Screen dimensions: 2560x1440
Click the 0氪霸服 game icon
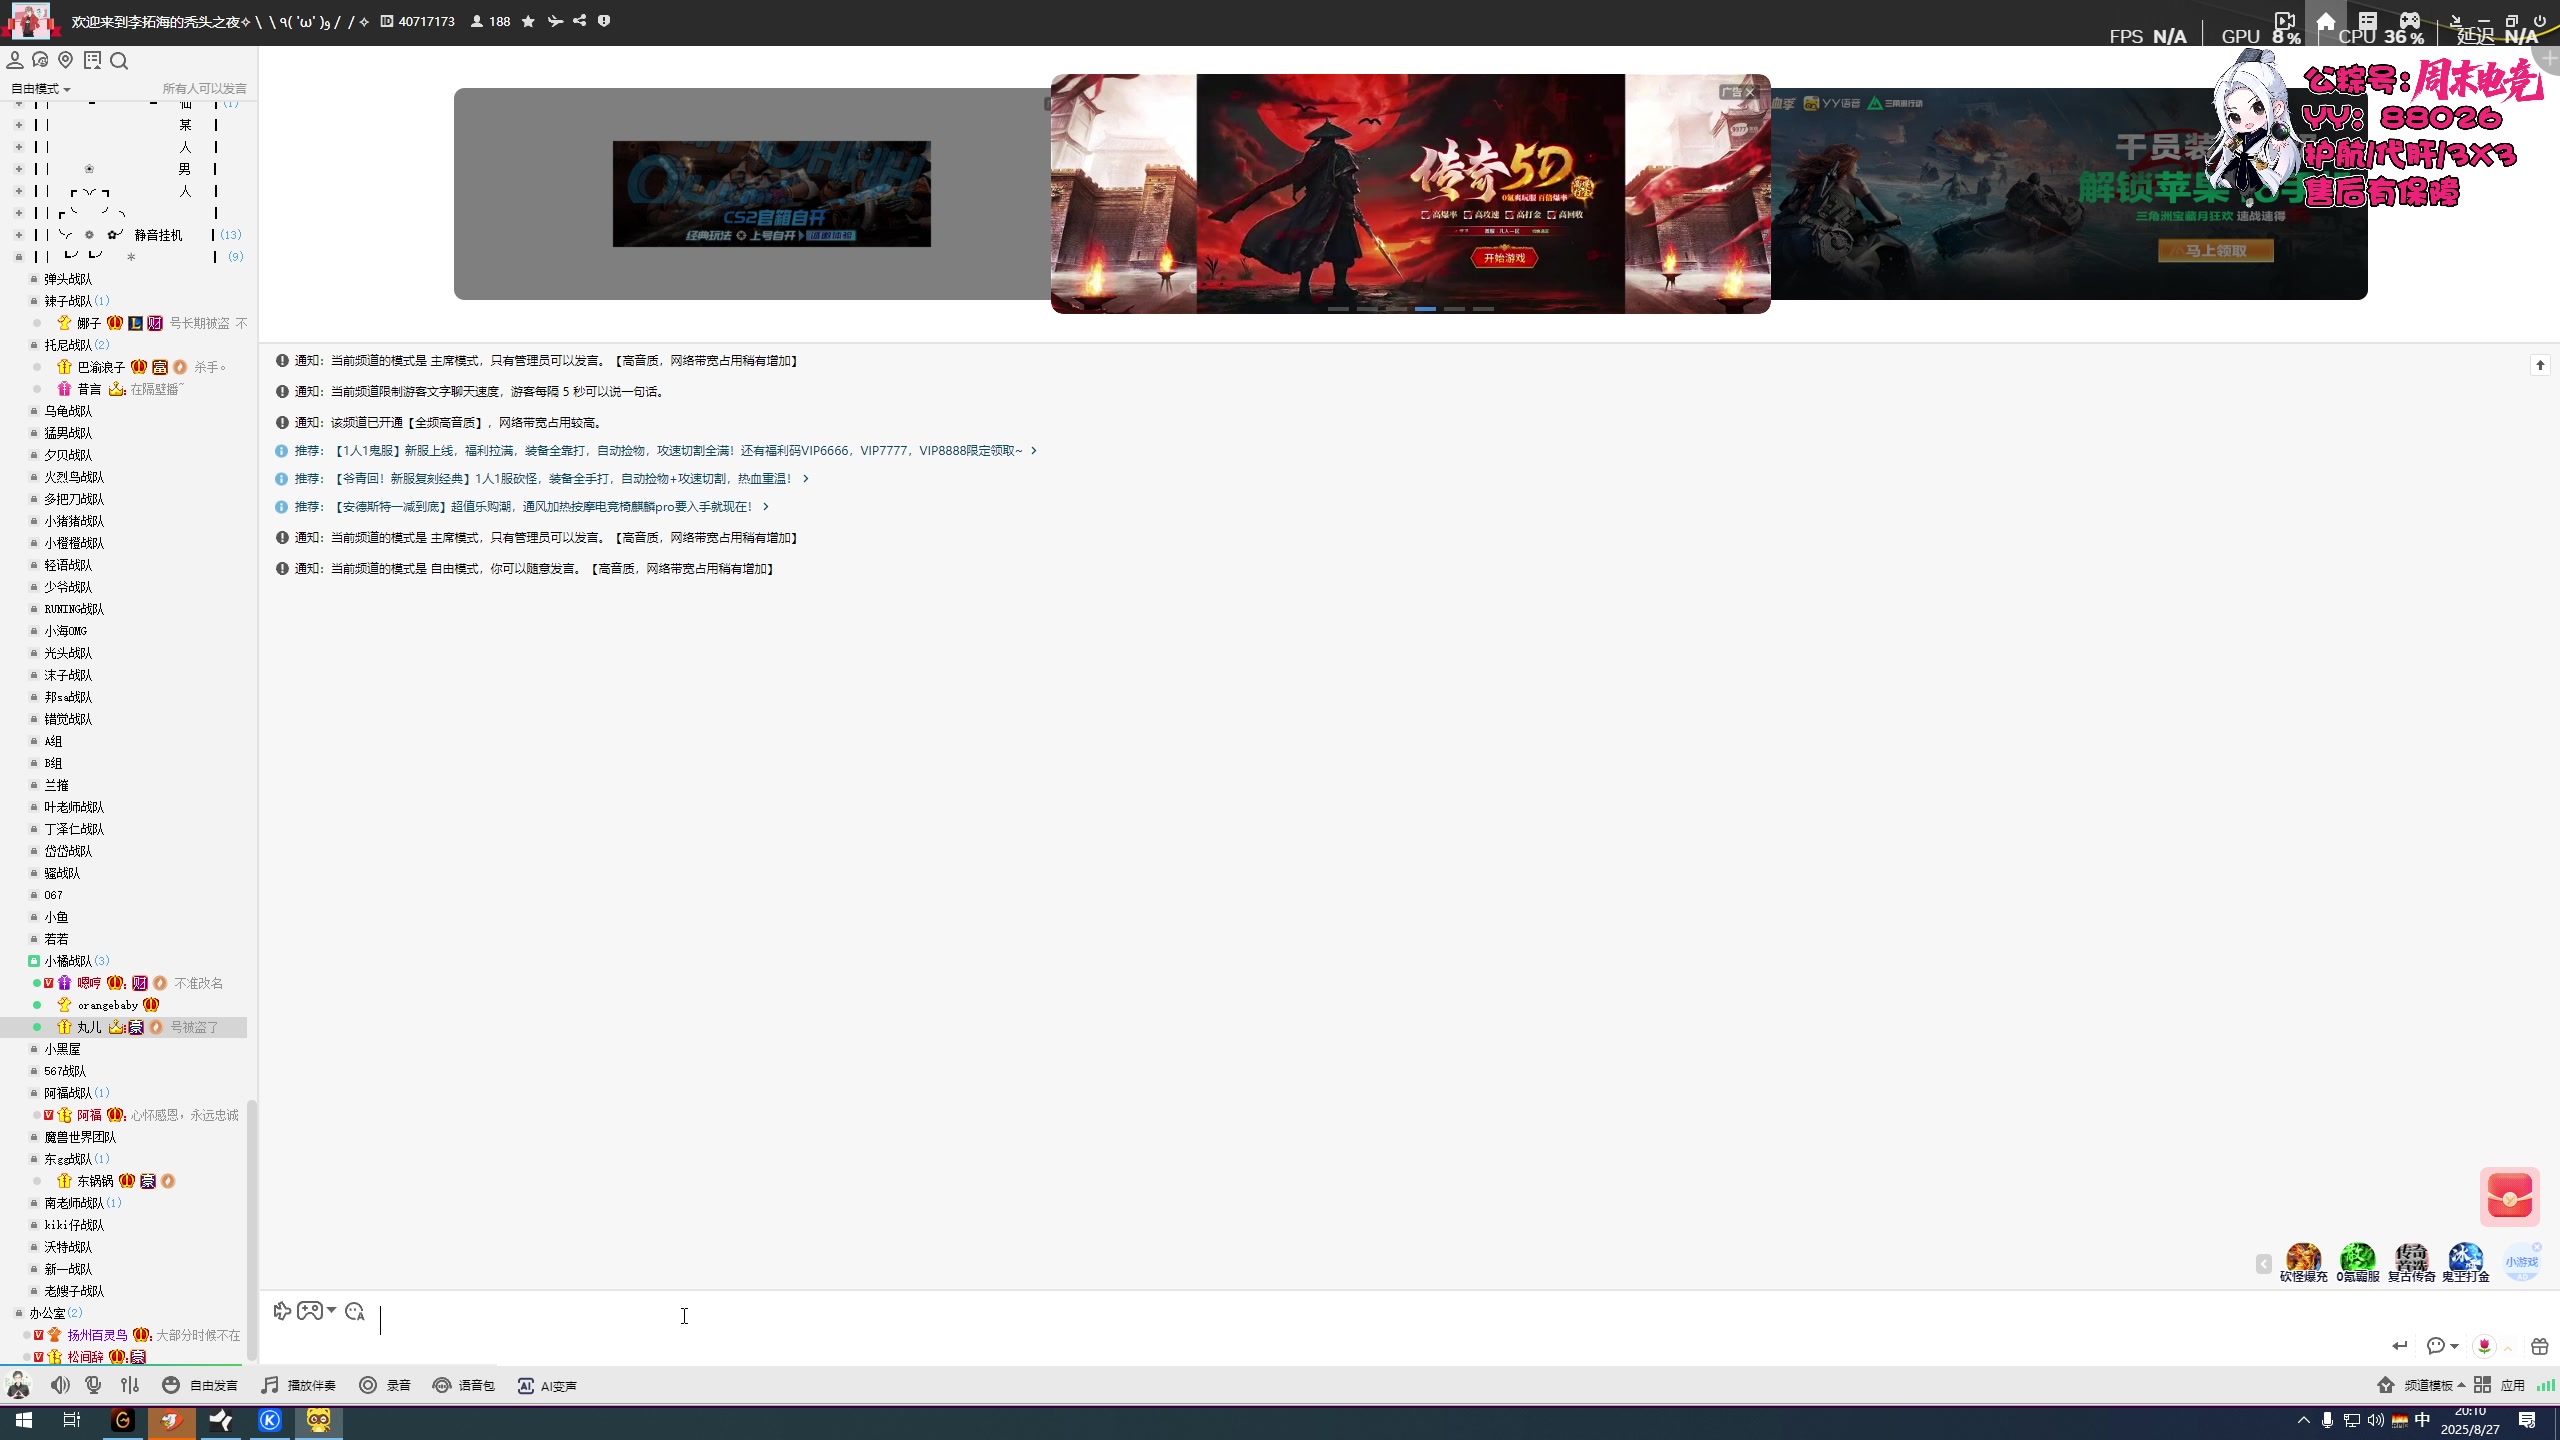pos(2357,1262)
